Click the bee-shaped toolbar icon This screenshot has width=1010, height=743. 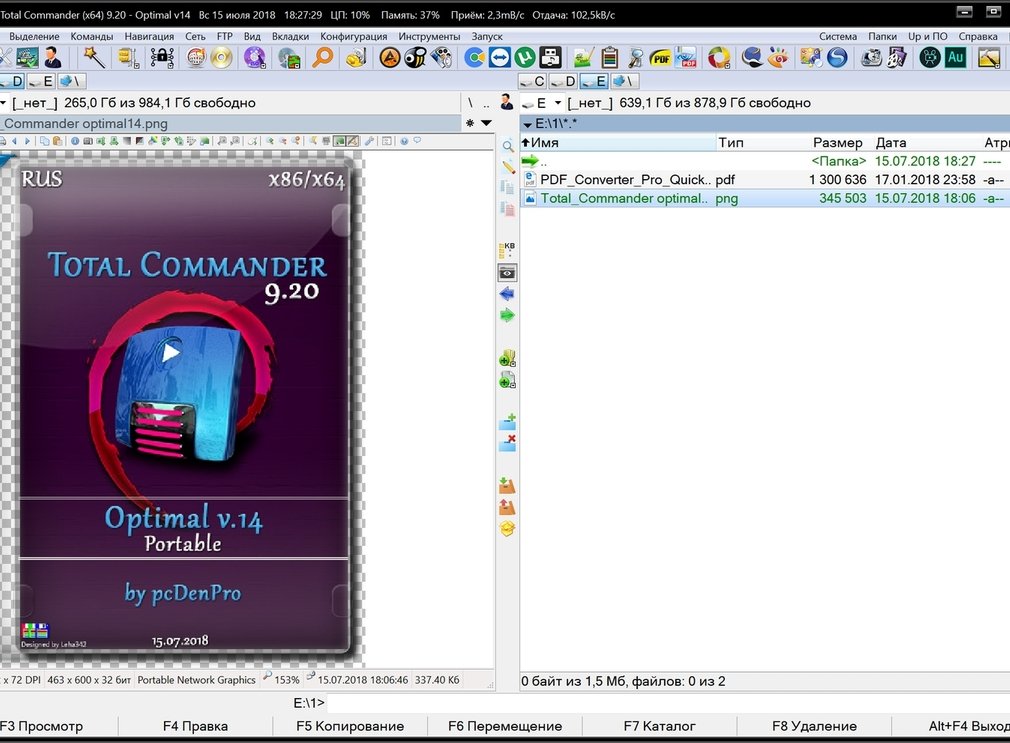415,58
